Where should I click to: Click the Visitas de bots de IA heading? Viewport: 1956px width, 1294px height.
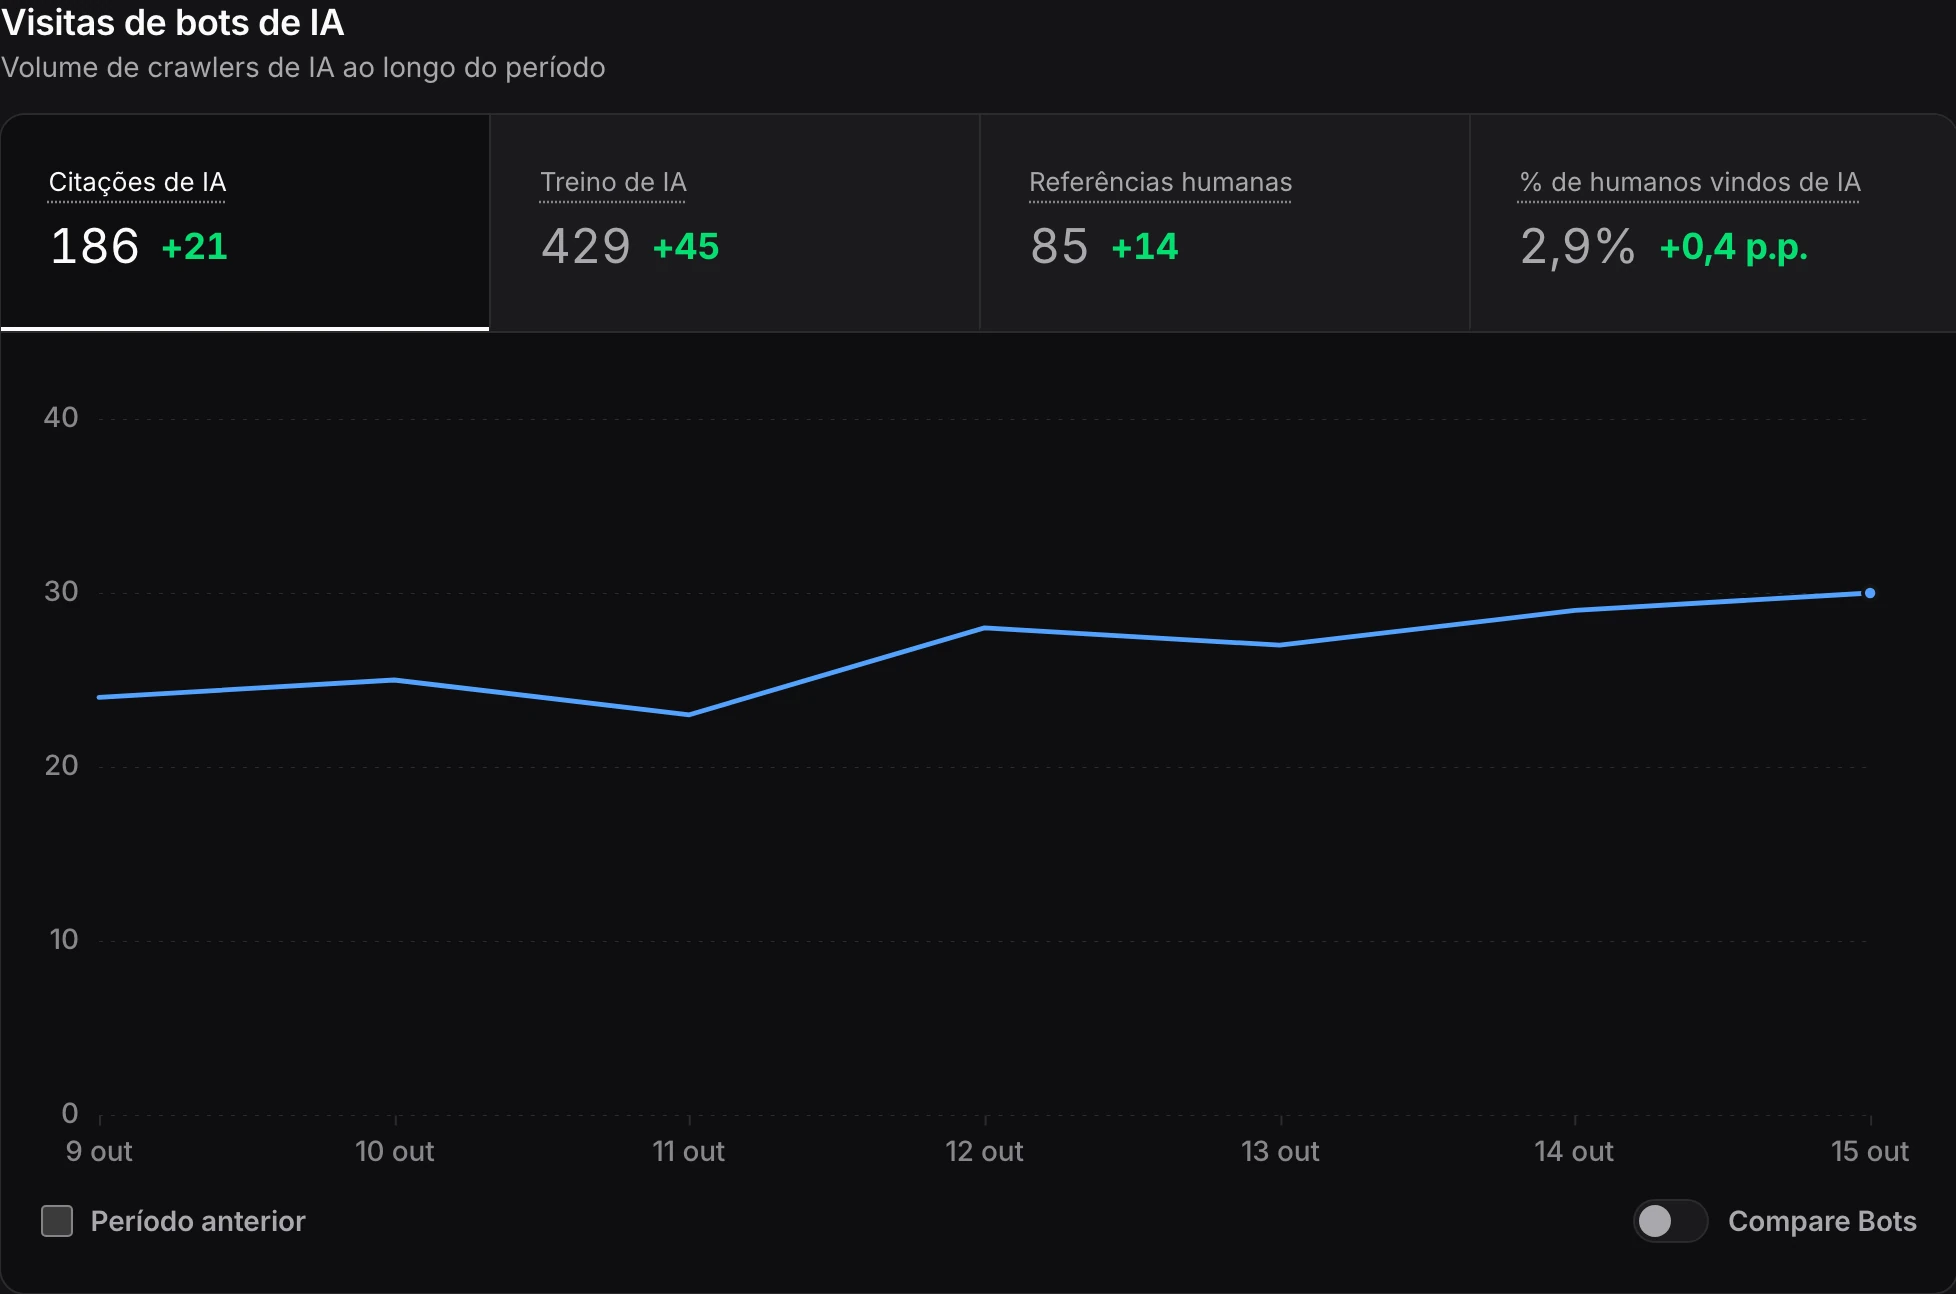[x=172, y=22]
